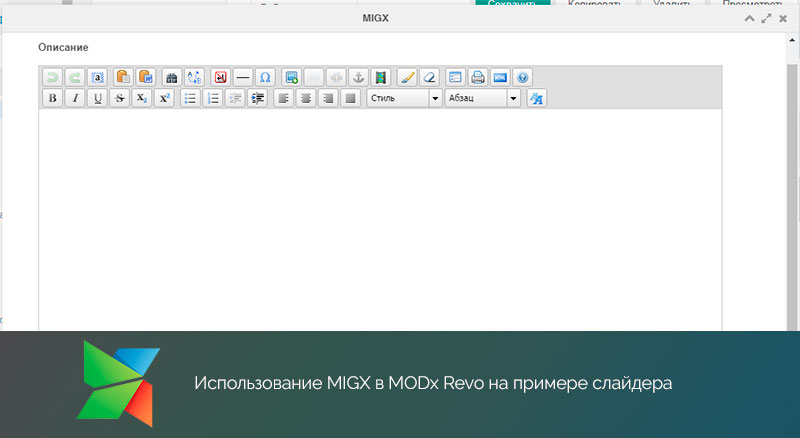Close the MIGX window
800x438 pixels.
pyautogui.click(x=783, y=19)
